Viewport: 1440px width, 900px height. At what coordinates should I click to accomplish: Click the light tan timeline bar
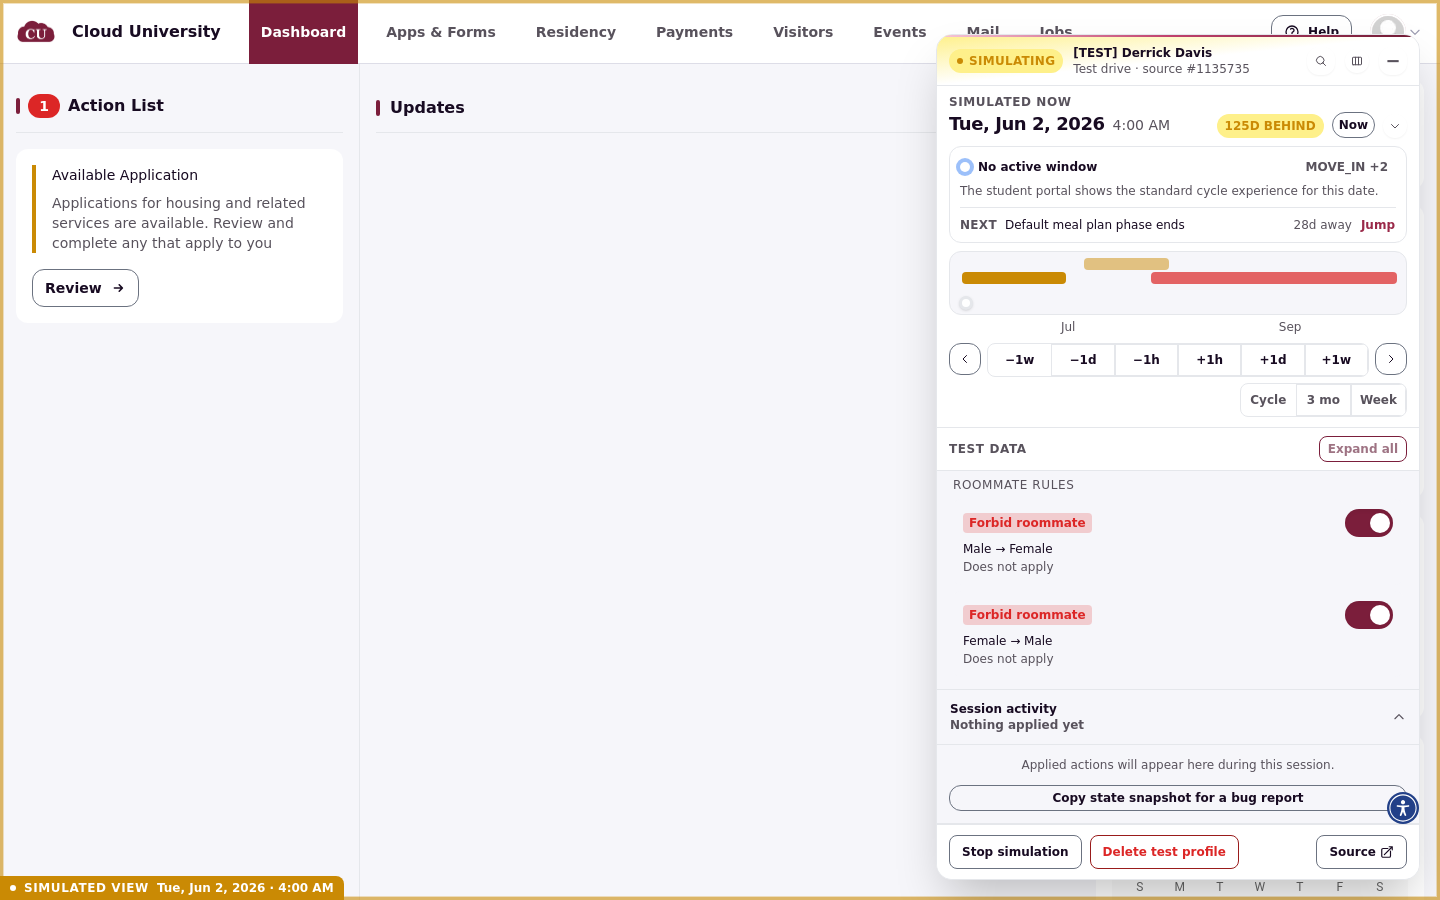tap(1126, 264)
